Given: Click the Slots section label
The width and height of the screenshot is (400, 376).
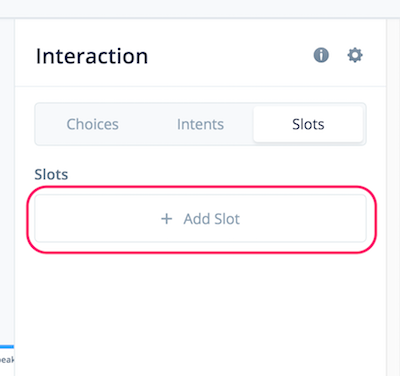Looking at the screenshot, I should pos(51,174).
